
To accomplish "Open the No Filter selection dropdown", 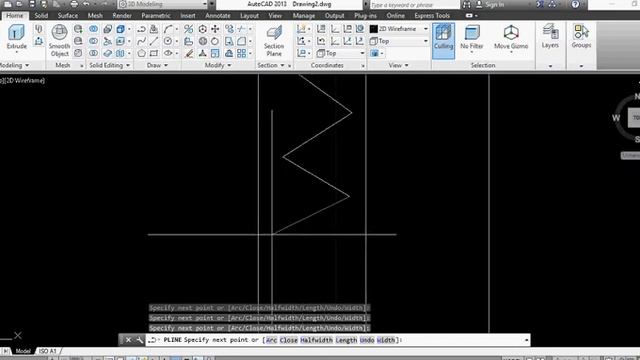I will [471, 40].
